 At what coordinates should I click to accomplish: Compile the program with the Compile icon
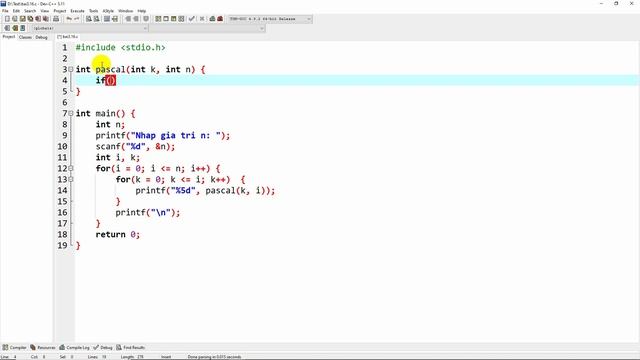tap(158, 19)
